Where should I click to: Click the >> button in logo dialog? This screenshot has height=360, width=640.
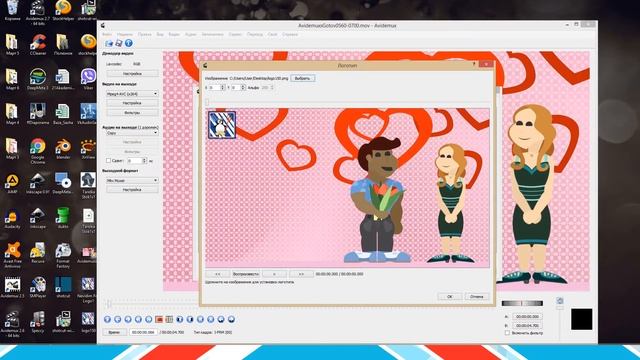coord(301,274)
